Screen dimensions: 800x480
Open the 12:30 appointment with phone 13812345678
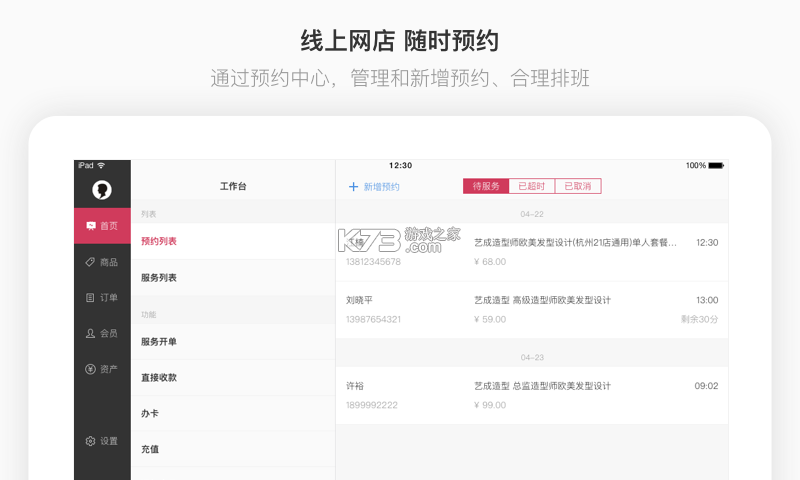tap(532, 252)
